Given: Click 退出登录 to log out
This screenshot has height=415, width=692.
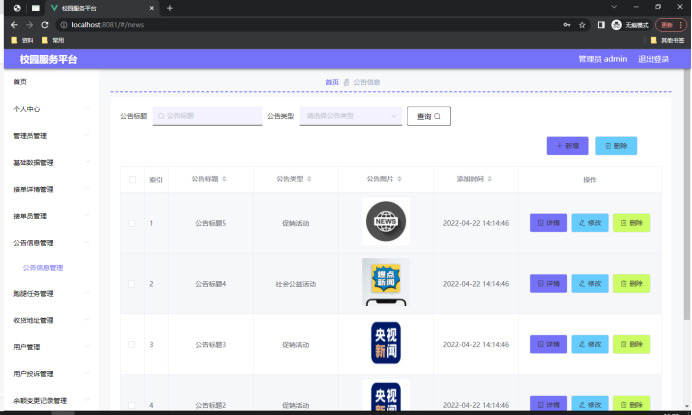Looking at the screenshot, I should pyautogui.click(x=654, y=59).
